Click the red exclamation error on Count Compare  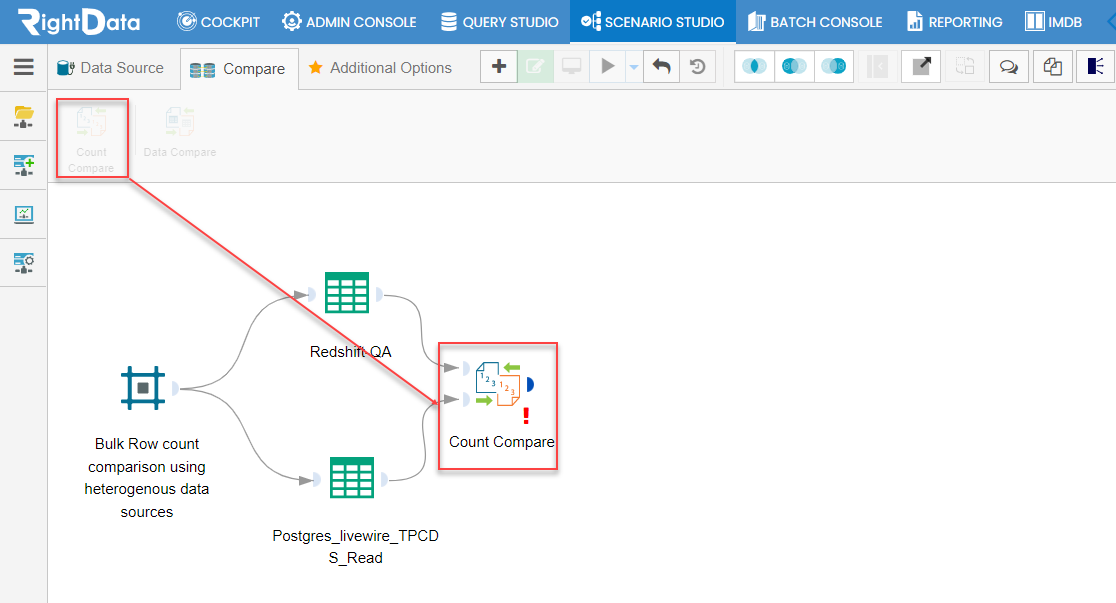[526, 416]
